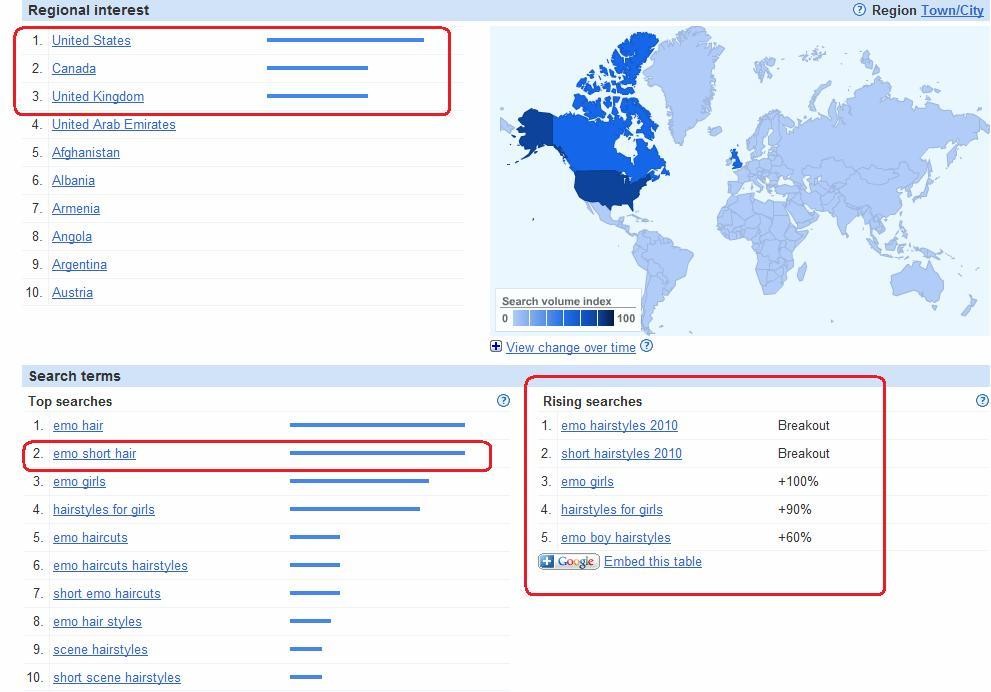Viewport: 991px width, 692px height.
Task: Switch regional view to Town/City
Action: pos(952,10)
